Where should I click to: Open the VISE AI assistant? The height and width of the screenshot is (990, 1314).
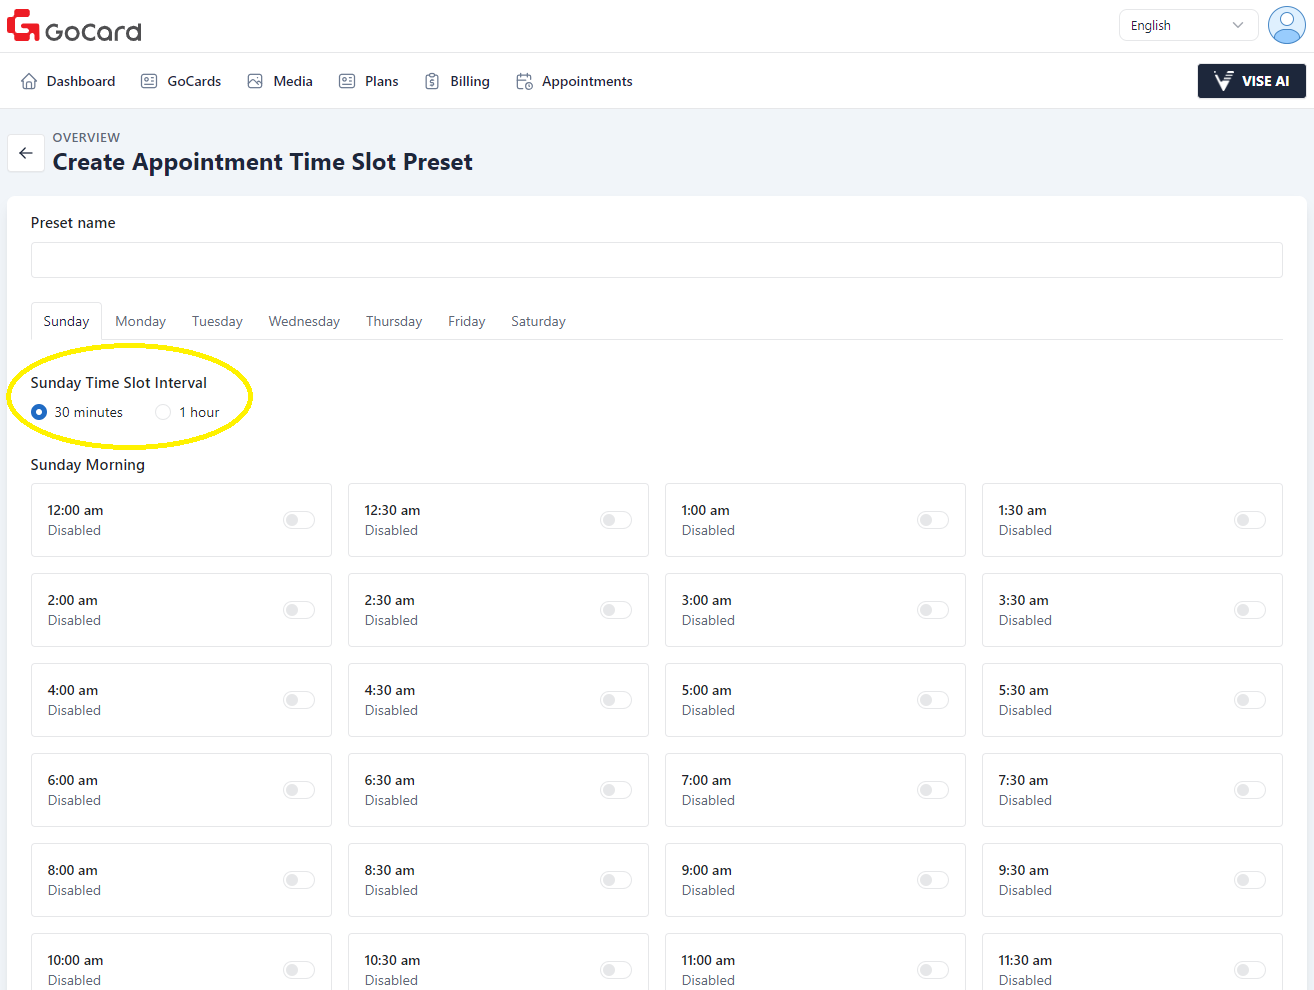[x=1251, y=81]
